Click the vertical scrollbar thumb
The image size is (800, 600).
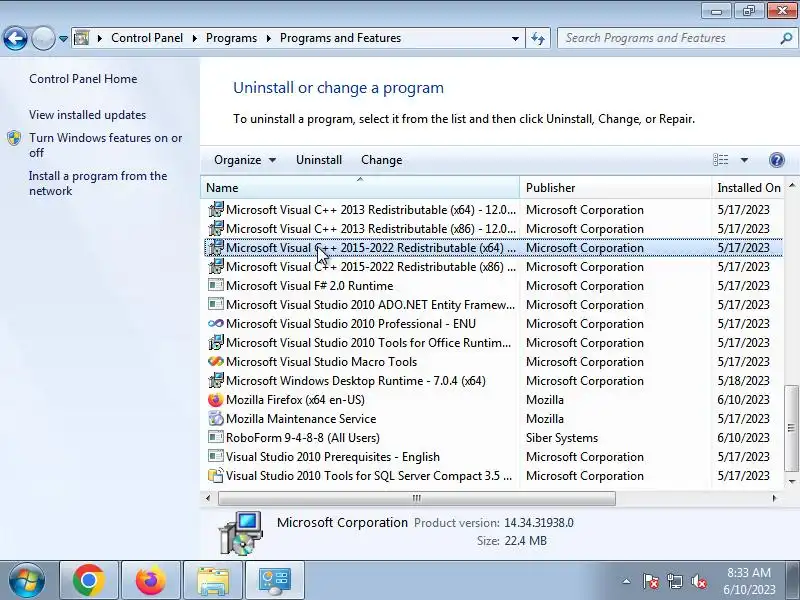click(791, 428)
